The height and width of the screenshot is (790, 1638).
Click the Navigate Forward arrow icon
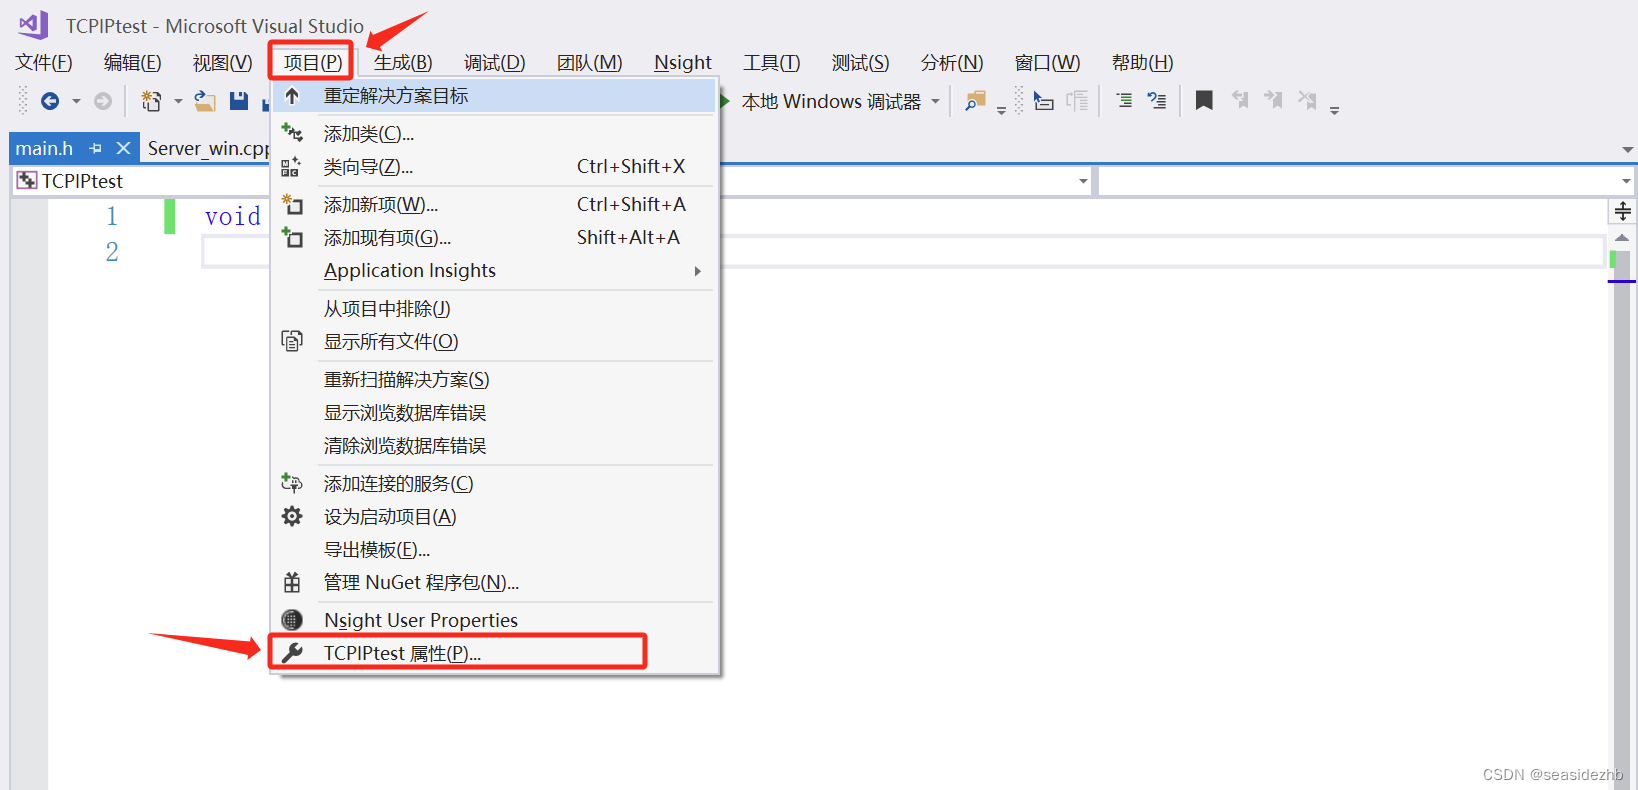pyautogui.click(x=103, y=101)
